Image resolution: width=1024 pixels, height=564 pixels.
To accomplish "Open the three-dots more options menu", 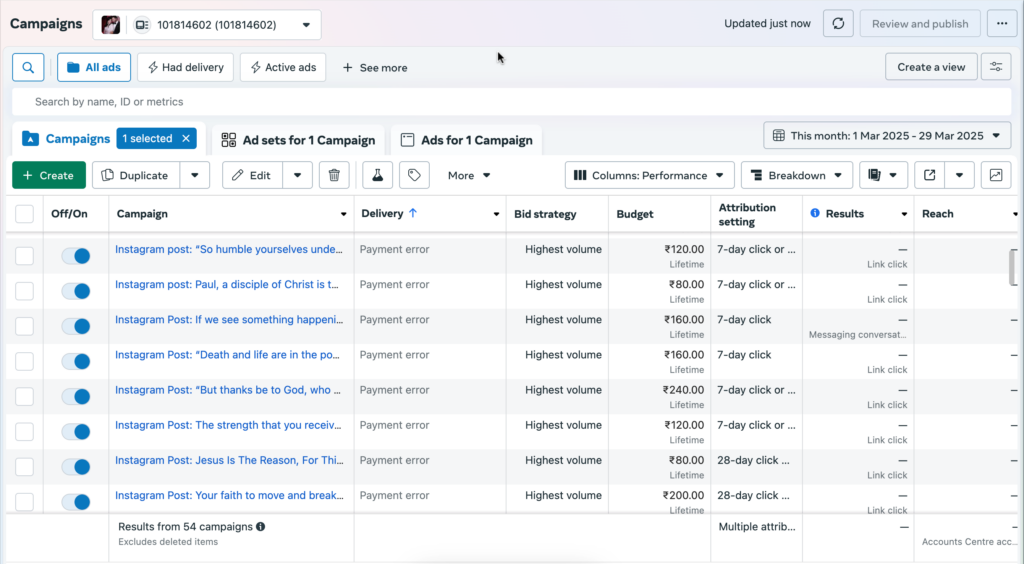I will (1002, 24).
